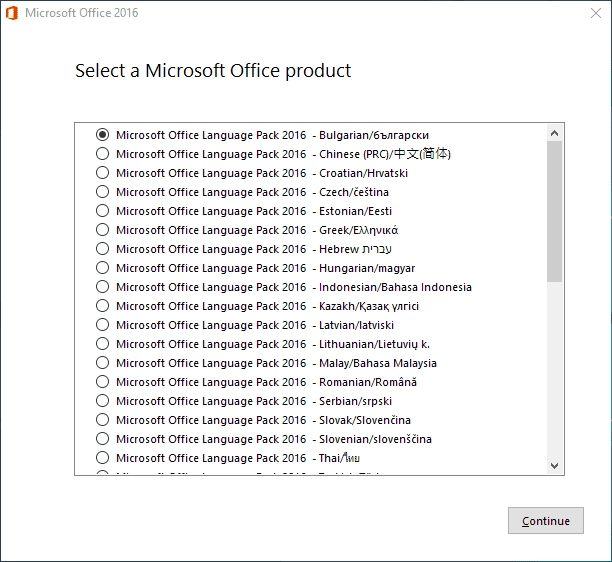The height and width of the screenshot is (562, 612).
Task: Click the Continue button
Action: click(546, 521)
